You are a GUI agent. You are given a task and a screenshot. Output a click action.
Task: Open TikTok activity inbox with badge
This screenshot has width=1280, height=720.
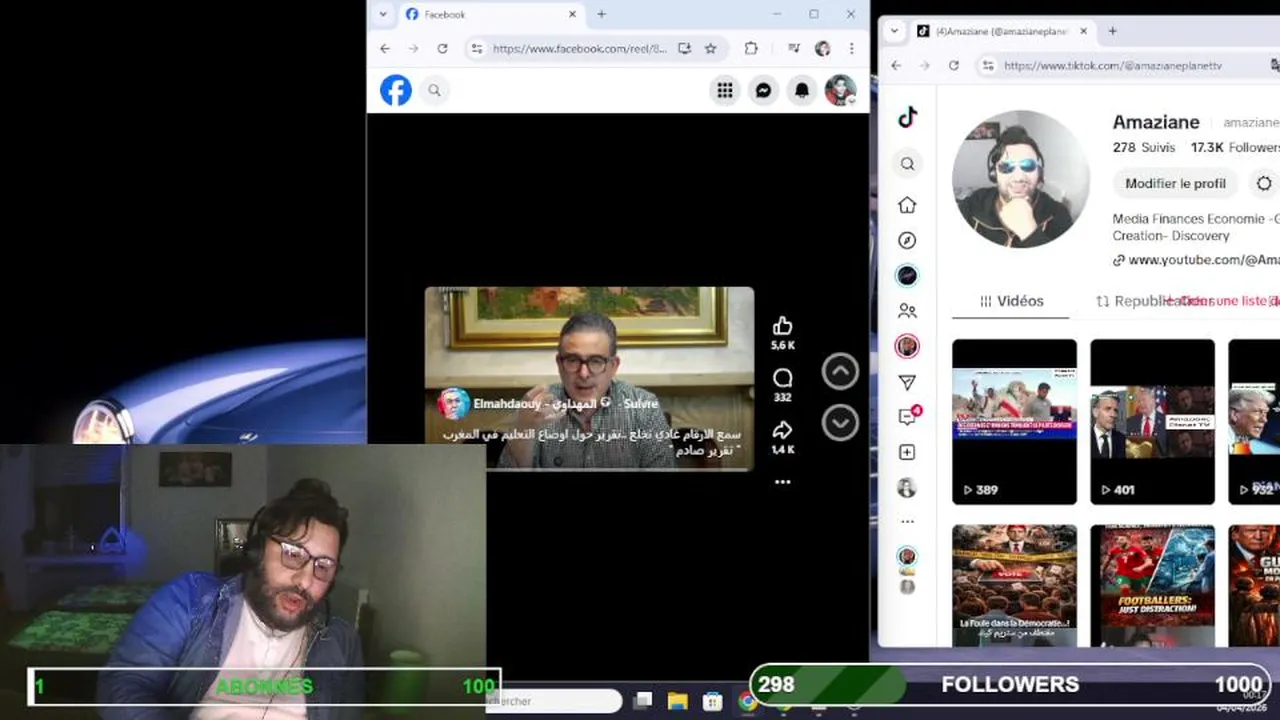point(908,416)
